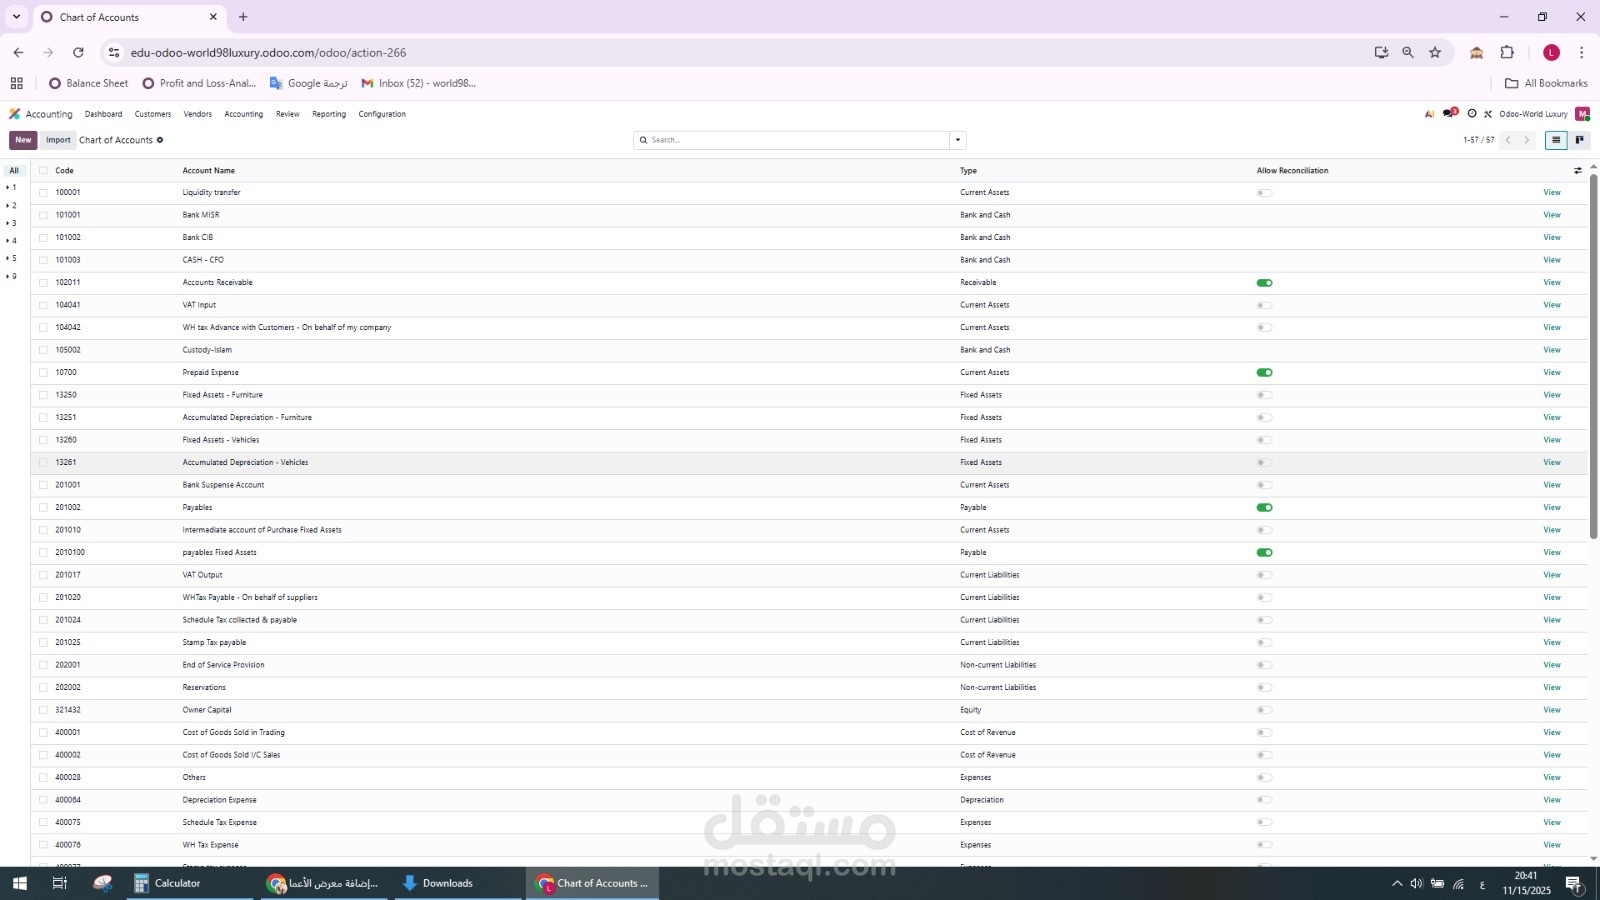Open the user avatar menu
The width and height of the screenshot is (1600, 900).
1582,114
